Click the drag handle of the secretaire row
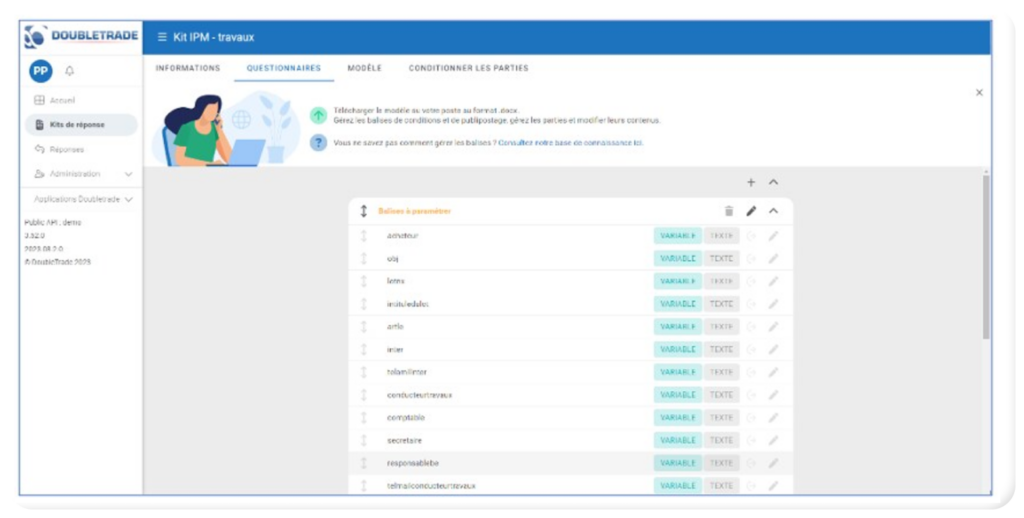Image resolution: width=1024 pixels, height=518 pixels. [x=364, y=440]
